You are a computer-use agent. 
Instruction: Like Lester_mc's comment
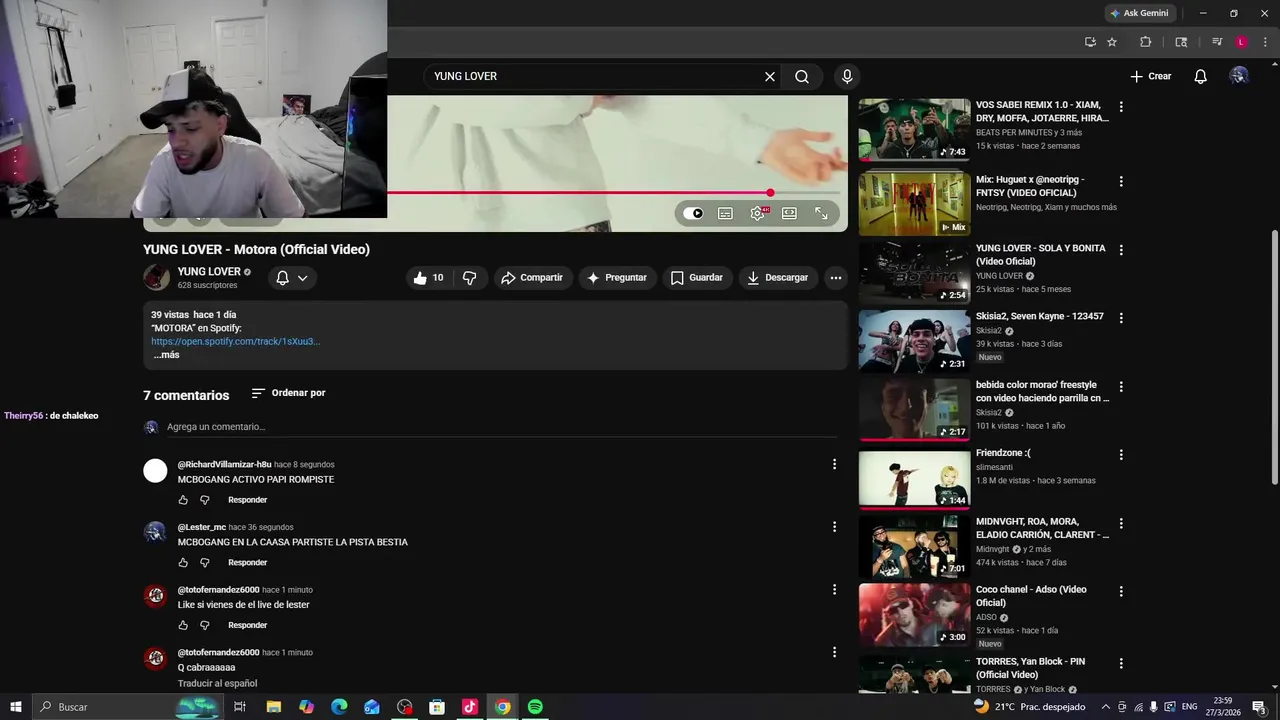(x=183, y=563)
